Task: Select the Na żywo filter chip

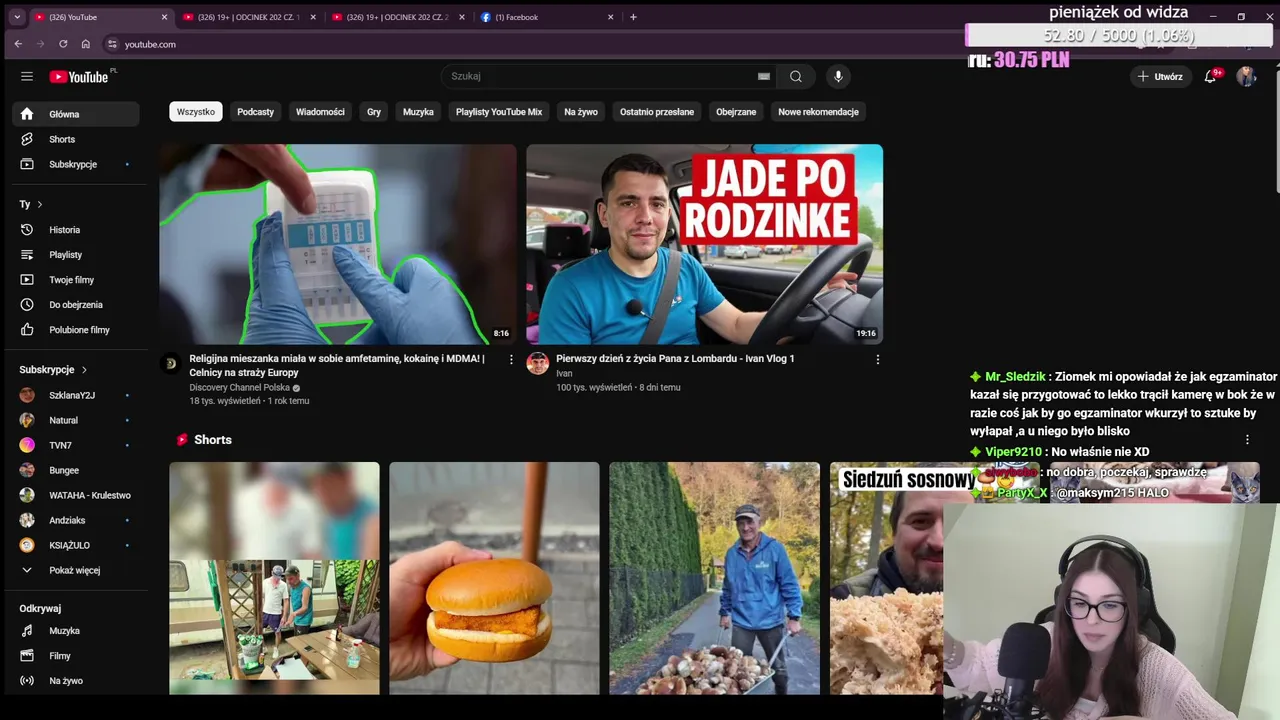Action: pyautogui.click(x=581, y=112)
